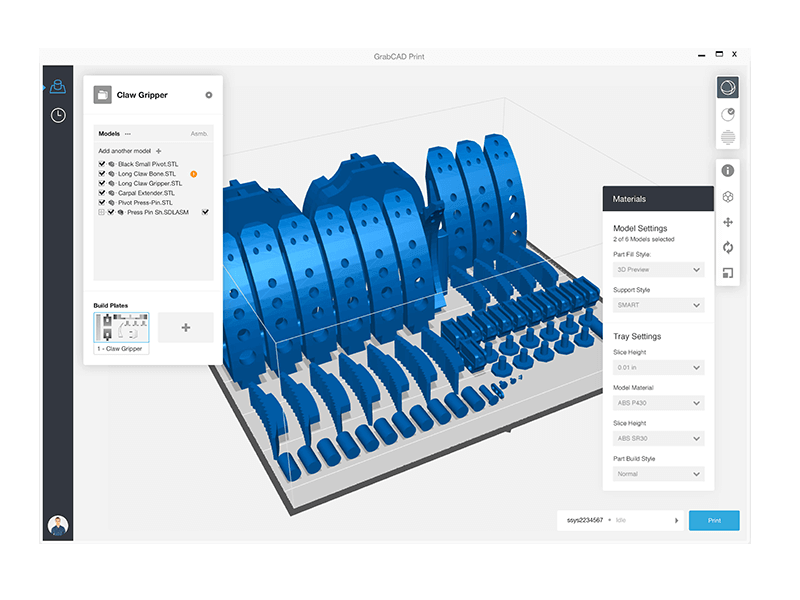Expand the Press Pin Sh.SDLASM tree item

point(102,212)
